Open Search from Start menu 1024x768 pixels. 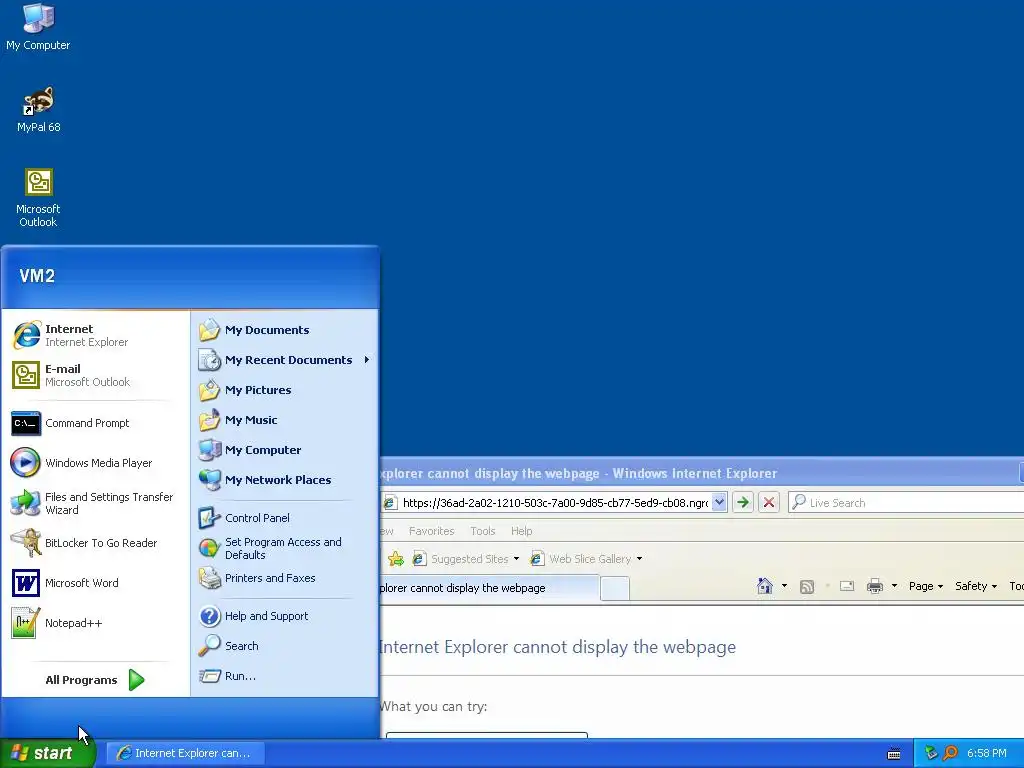click(284, 646)
